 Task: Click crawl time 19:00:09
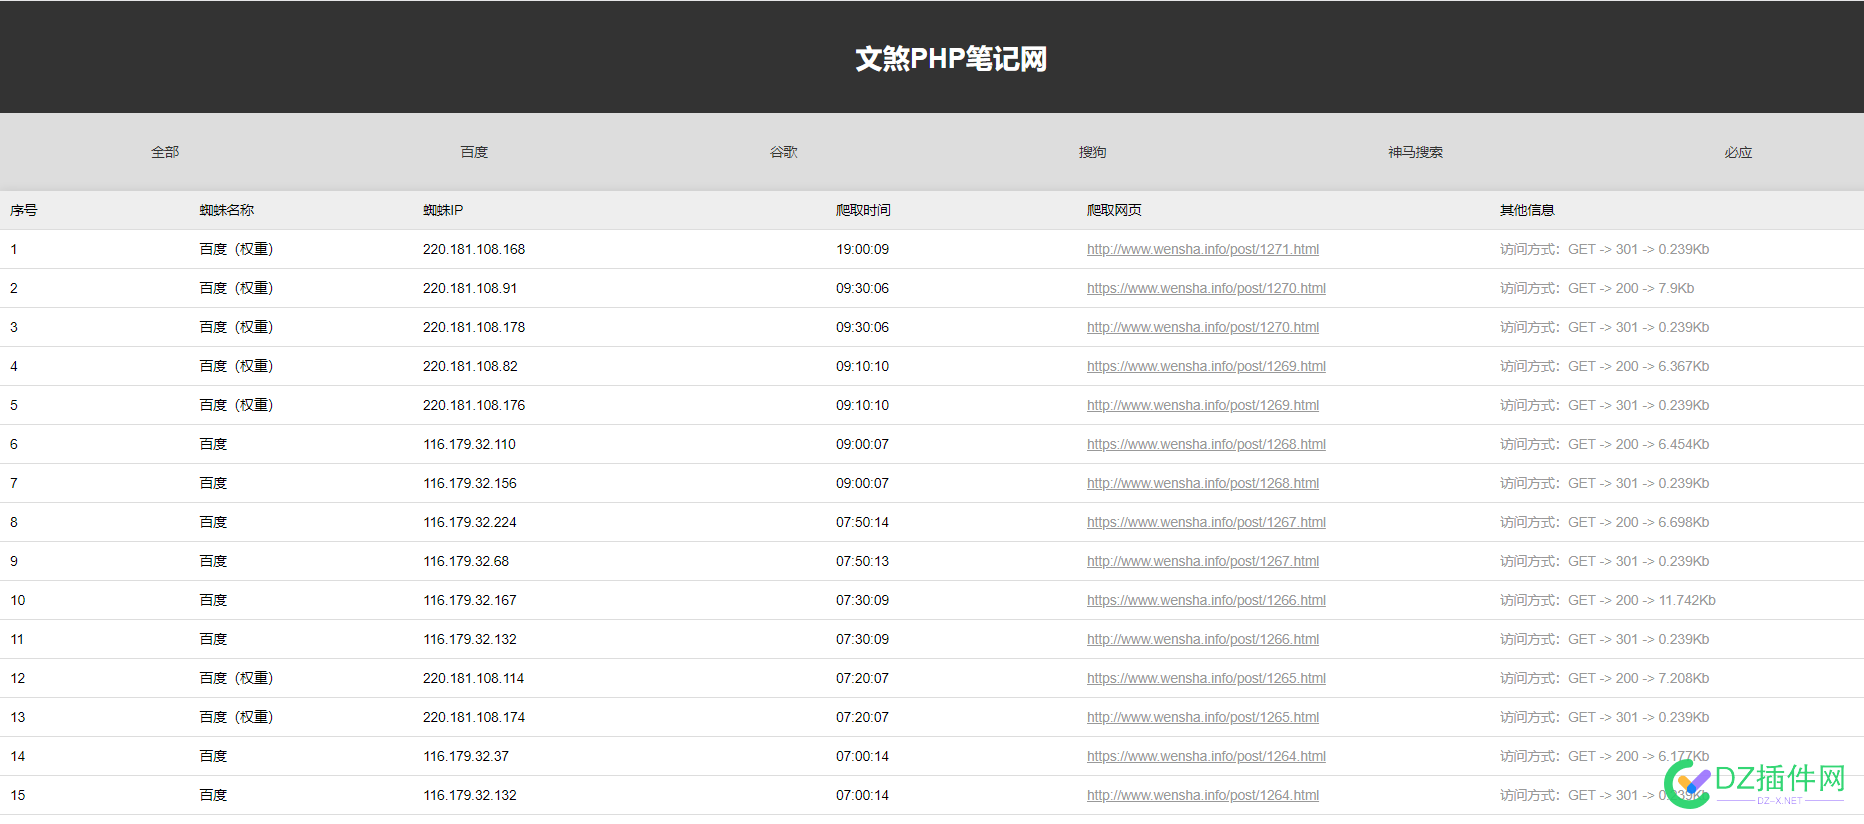point(863,249)
